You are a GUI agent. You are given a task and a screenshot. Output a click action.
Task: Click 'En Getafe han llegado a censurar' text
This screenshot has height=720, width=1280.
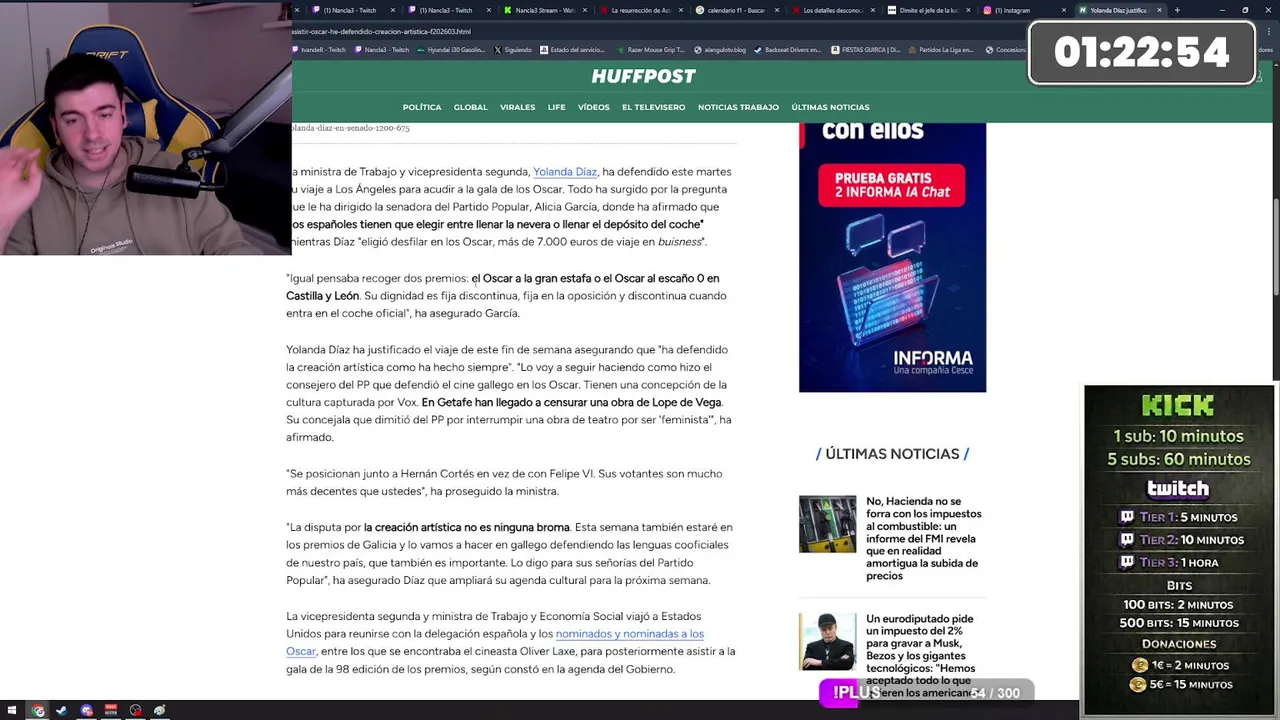pyautogui.click(x=571, y=402)
